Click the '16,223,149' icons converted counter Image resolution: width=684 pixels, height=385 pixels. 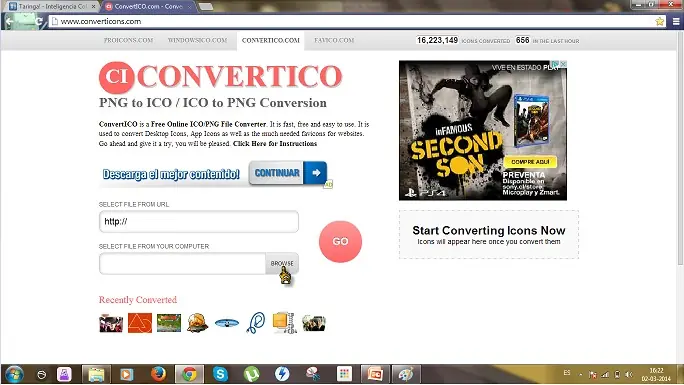[x=437, y=40]
